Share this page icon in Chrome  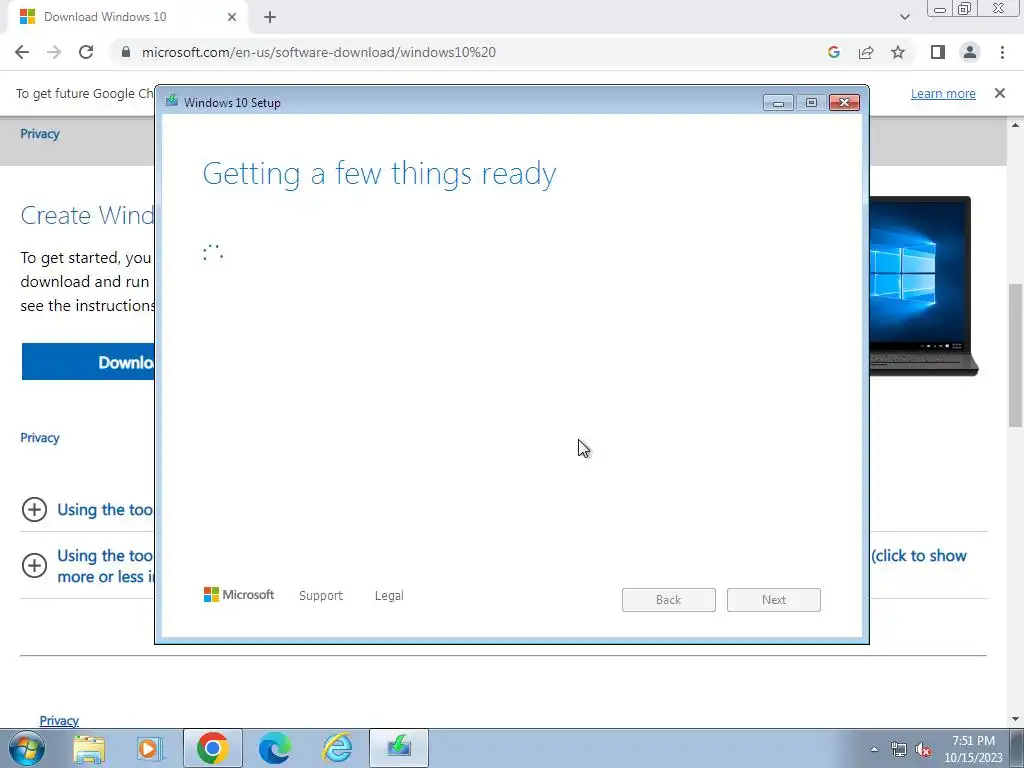(866, 52)
